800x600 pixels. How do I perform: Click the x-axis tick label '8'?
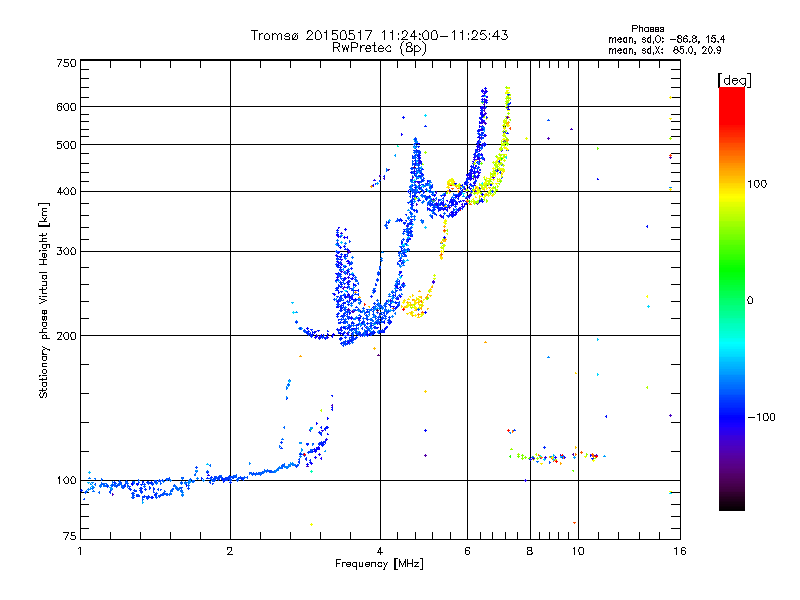tap(530, 551)
